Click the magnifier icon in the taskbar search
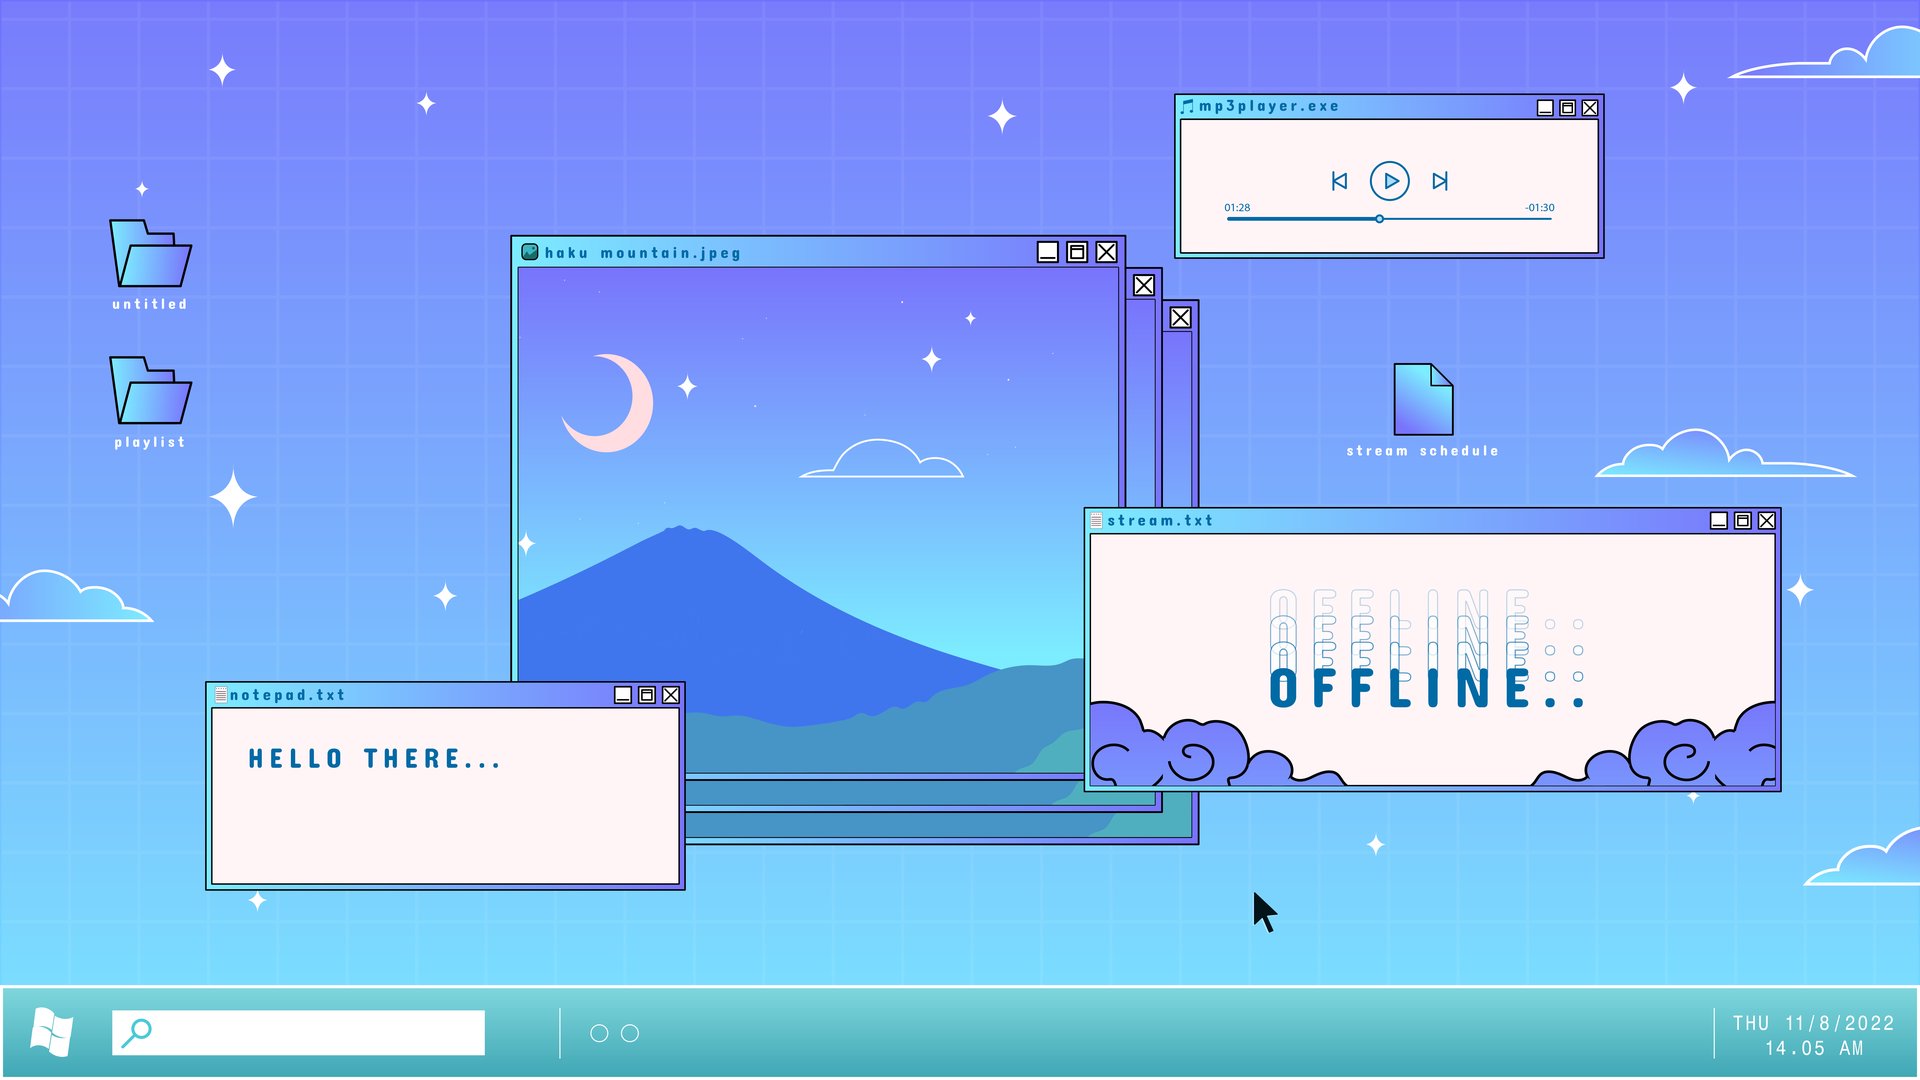This screenshot has height=1080, width=1920. click(136, 1032)
